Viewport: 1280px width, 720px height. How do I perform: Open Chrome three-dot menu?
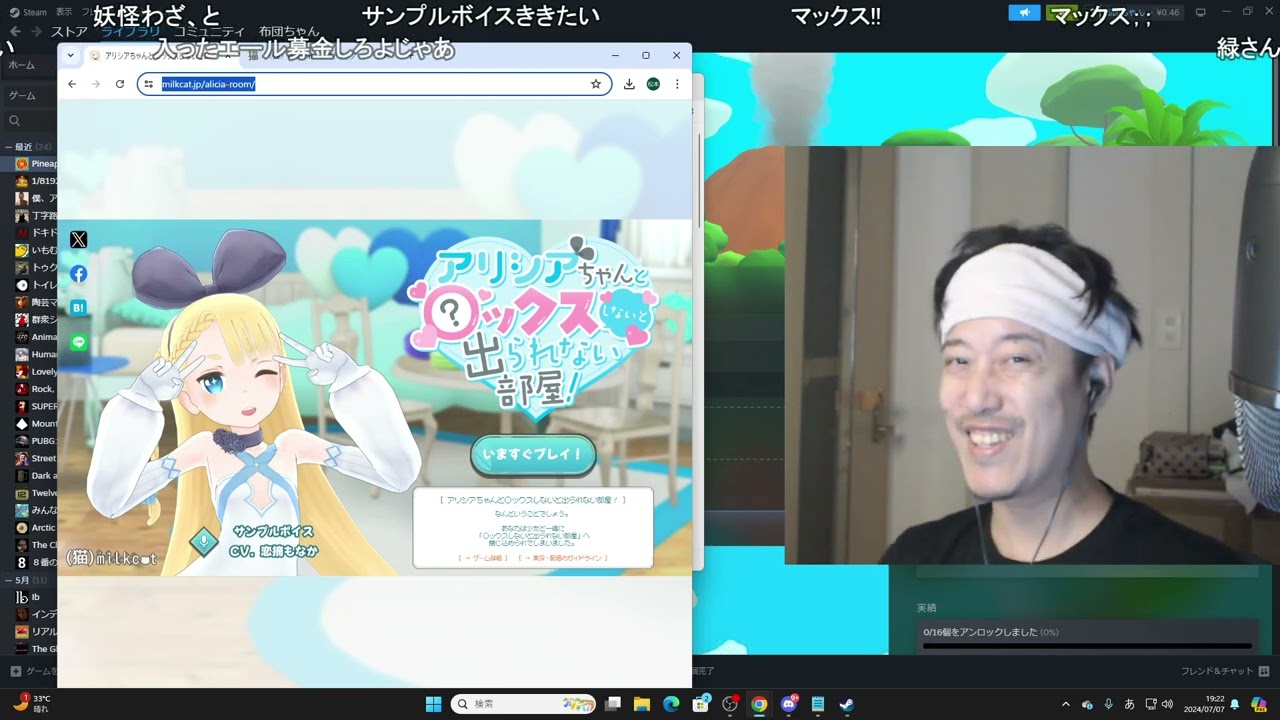pos(677,84)
